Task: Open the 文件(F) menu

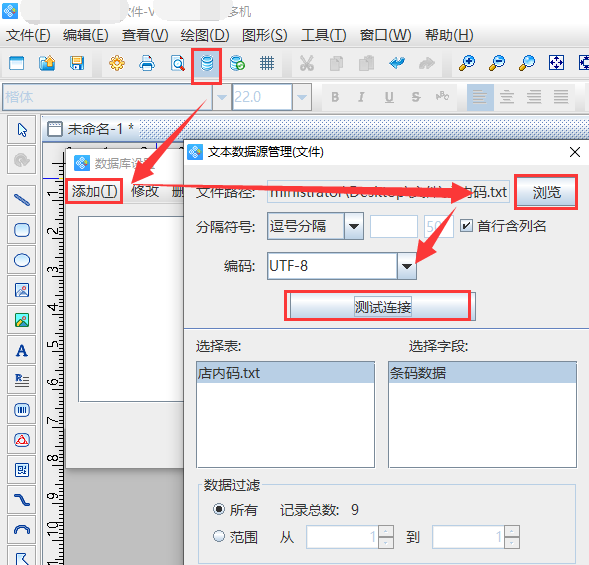Action: 28,36
